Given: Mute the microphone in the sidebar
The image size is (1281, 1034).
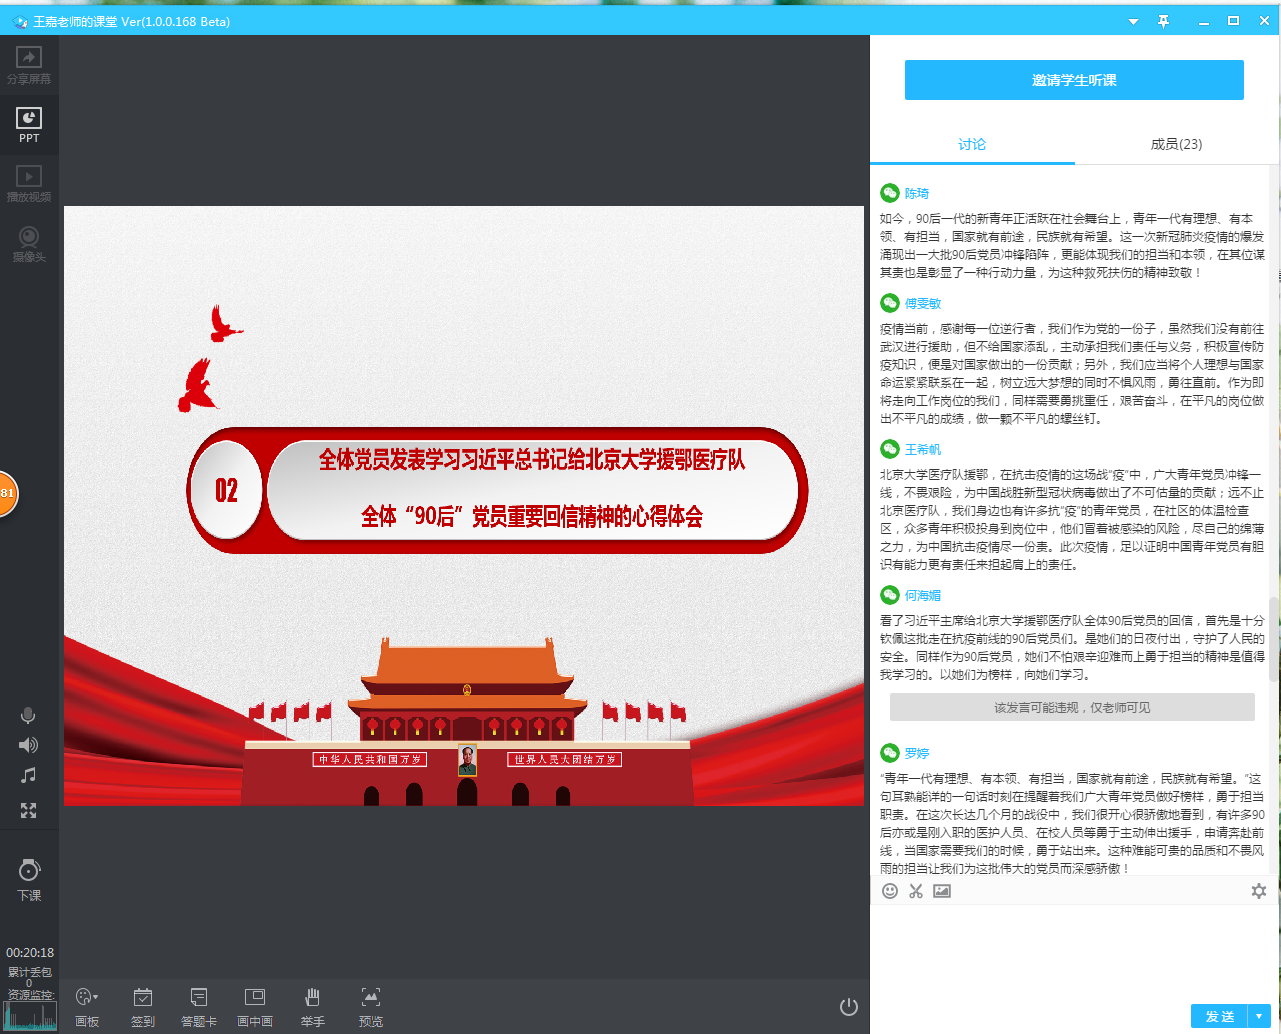Looking at the screenshot, I should click(x=28, y=715).
